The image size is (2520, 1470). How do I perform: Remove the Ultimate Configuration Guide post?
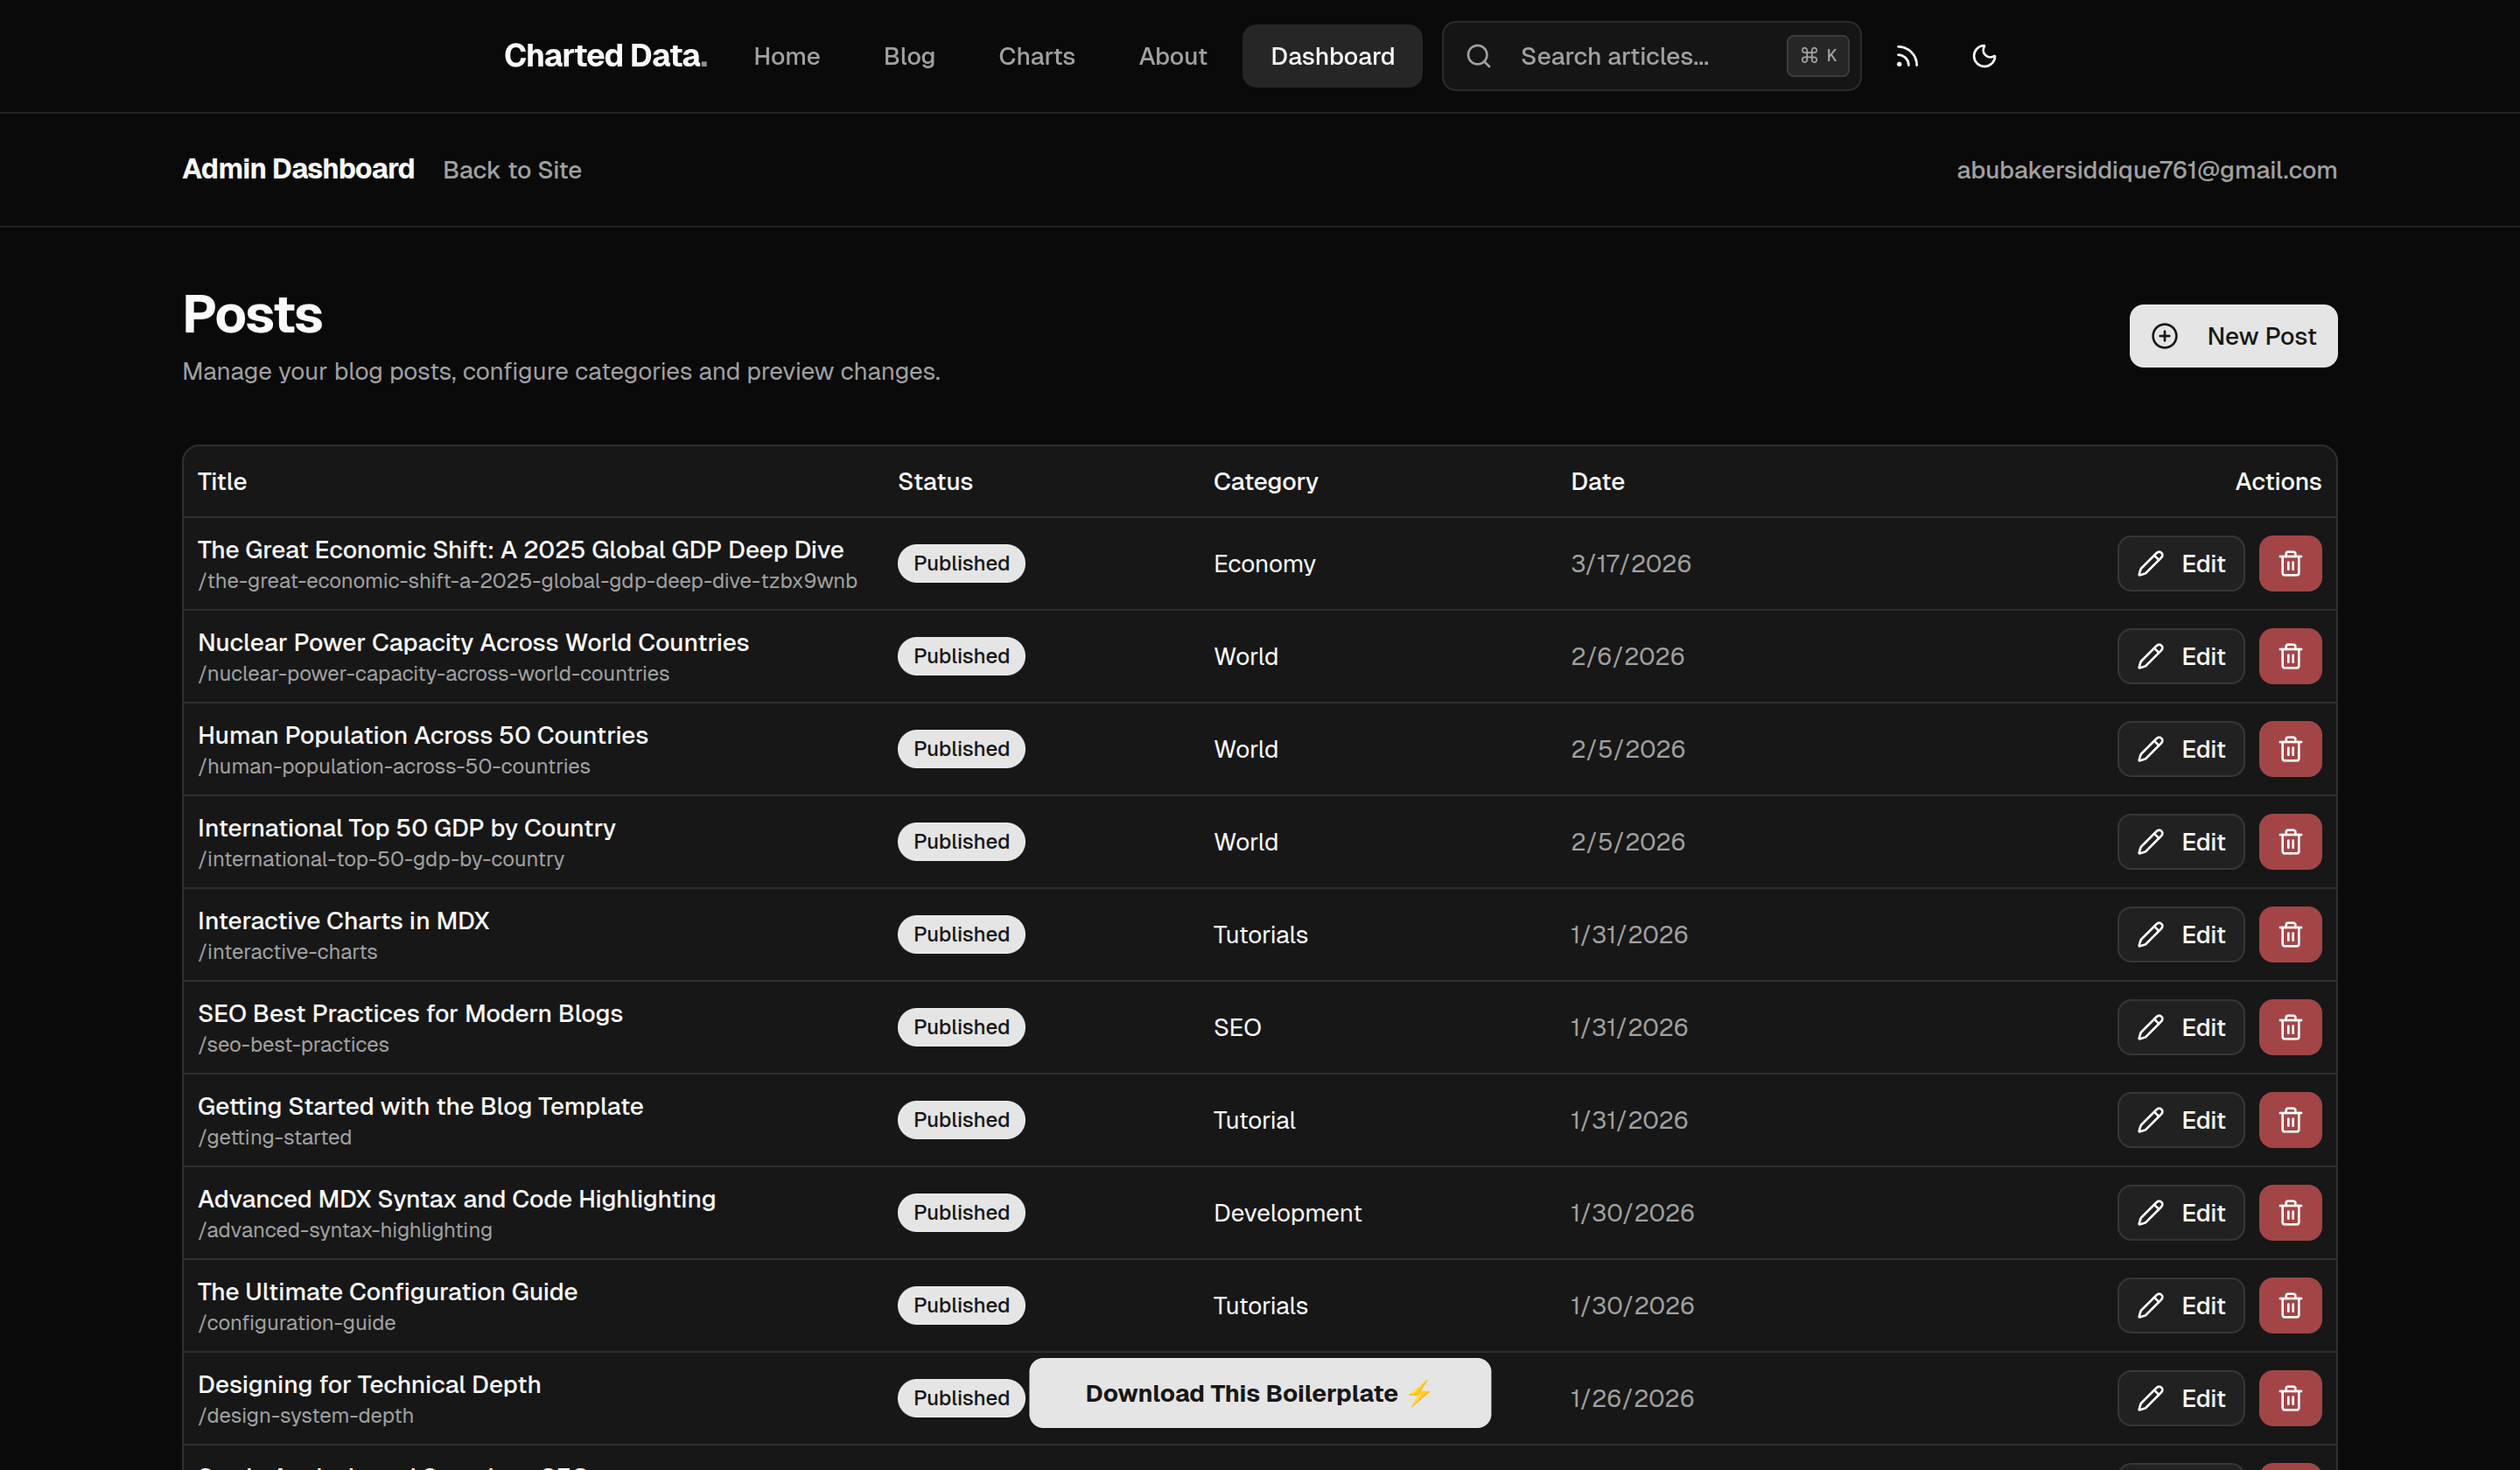[x=2289, y=1305]
